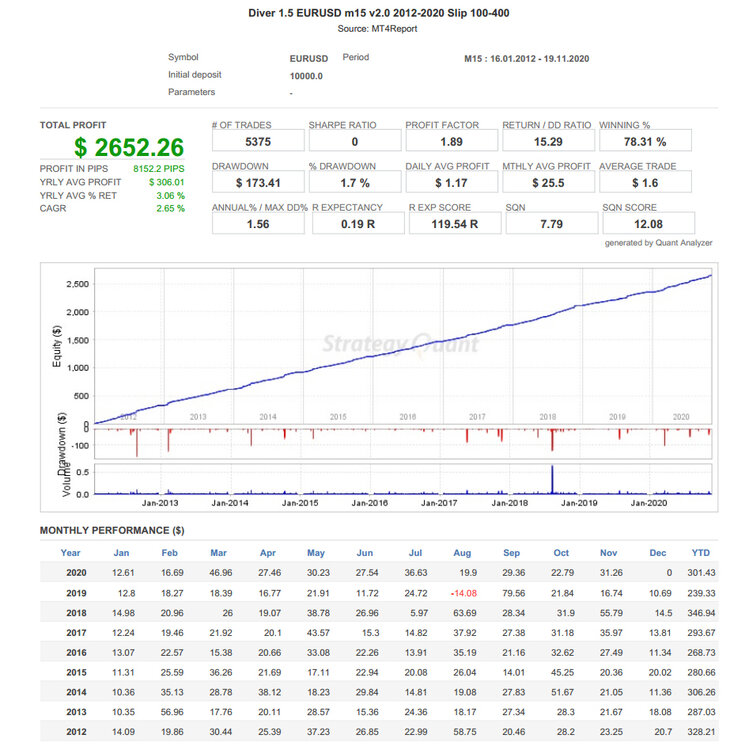
Task: Click the profit in pips value 8152.2 PIPS
Action: click(x=158, y=169)
